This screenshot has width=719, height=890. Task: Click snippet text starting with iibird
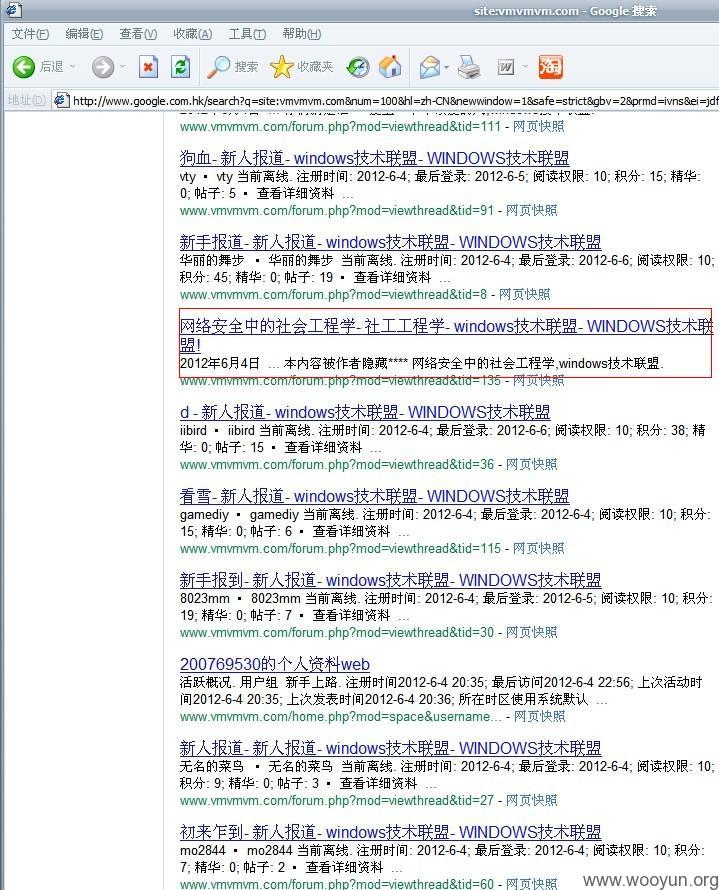pos(443,439)
